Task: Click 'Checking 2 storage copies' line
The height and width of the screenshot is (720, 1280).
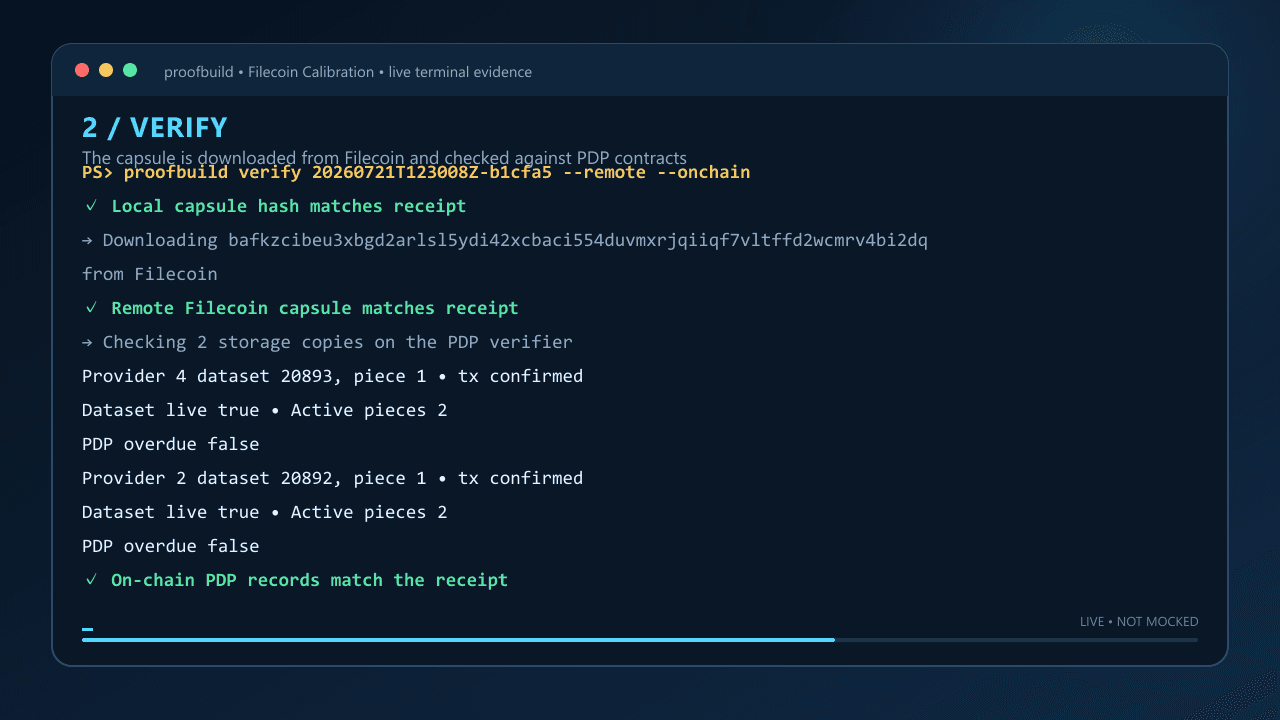Action: coord(327,342)
